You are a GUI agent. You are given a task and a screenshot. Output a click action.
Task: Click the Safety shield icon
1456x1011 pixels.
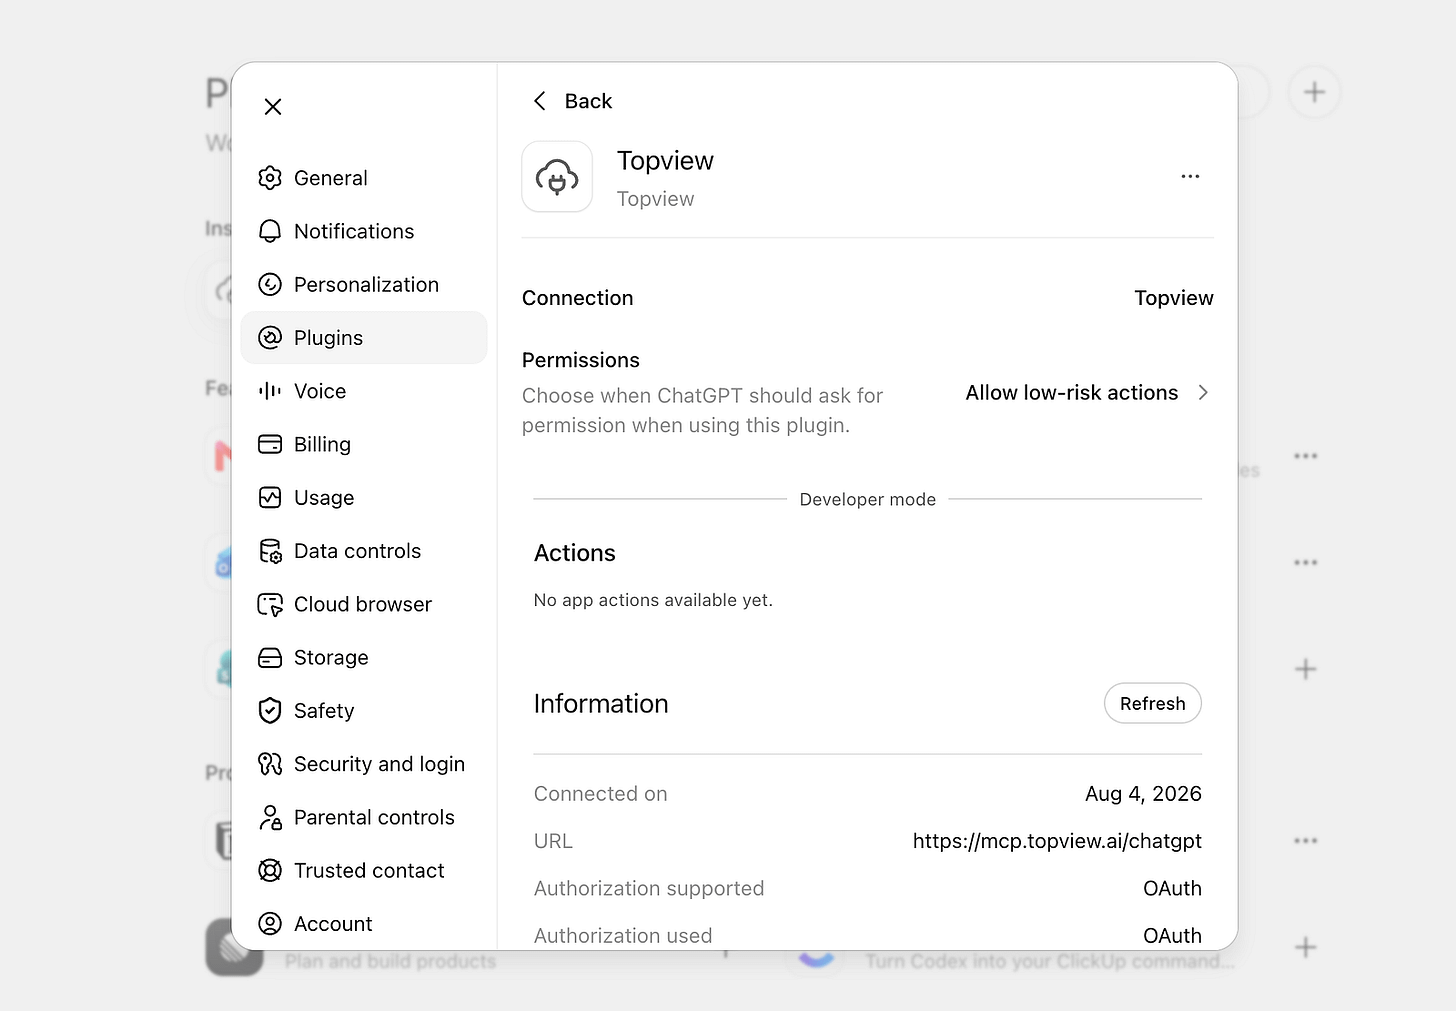click(270, 710)
